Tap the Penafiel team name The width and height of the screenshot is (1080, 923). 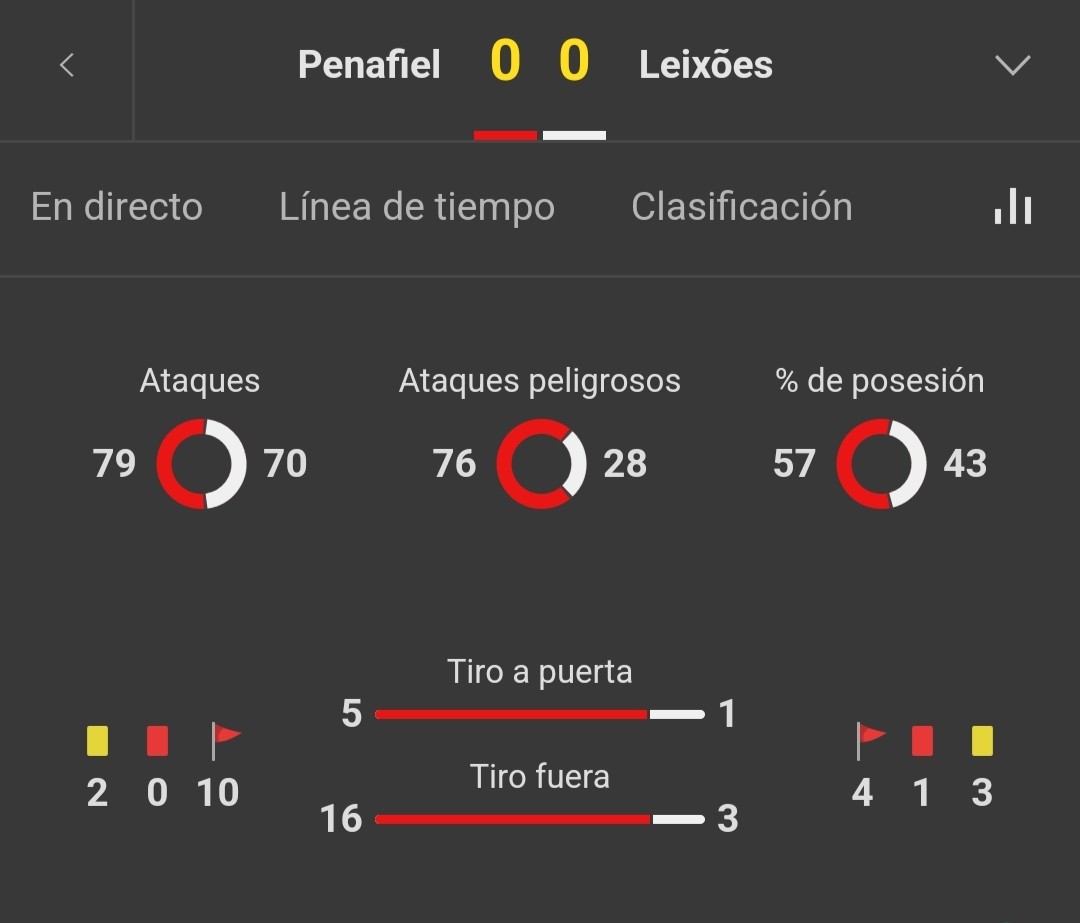tap(369, 65)
